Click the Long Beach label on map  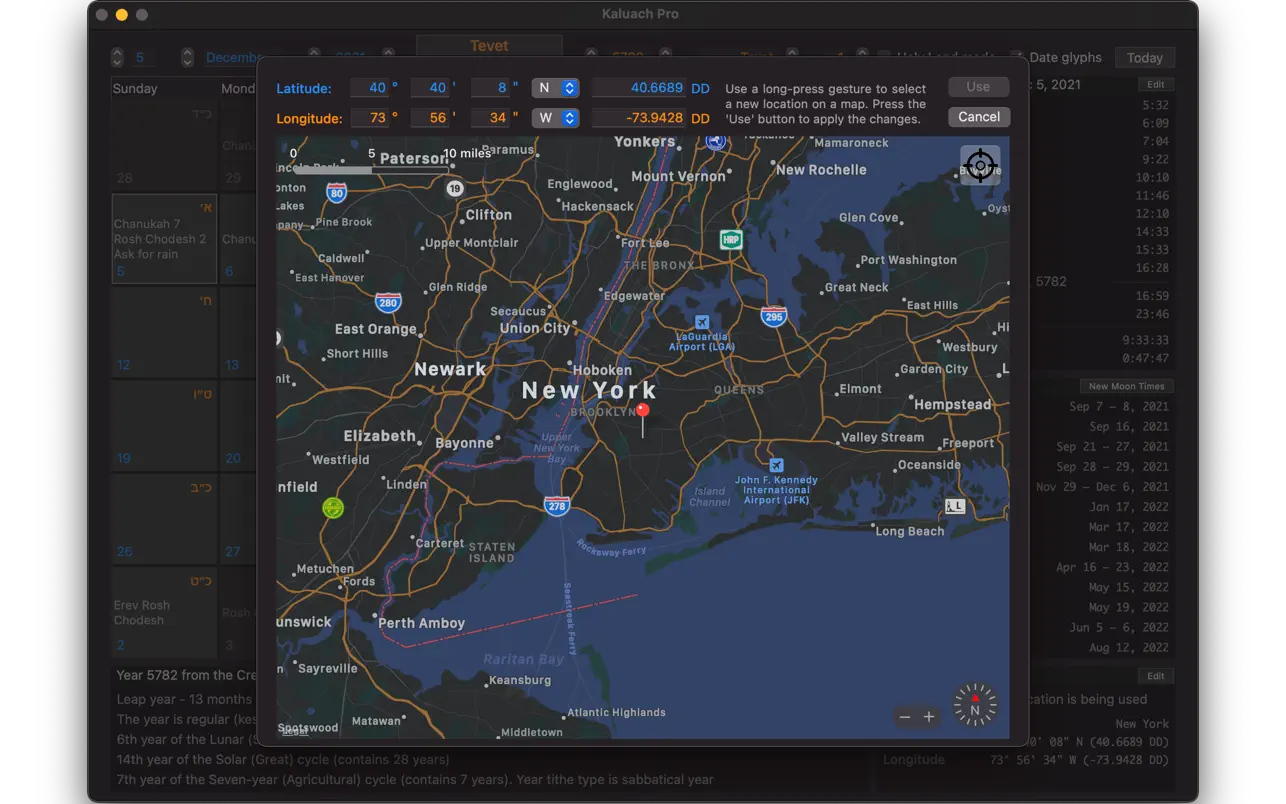pyautogui.click(x=910, y=531)
